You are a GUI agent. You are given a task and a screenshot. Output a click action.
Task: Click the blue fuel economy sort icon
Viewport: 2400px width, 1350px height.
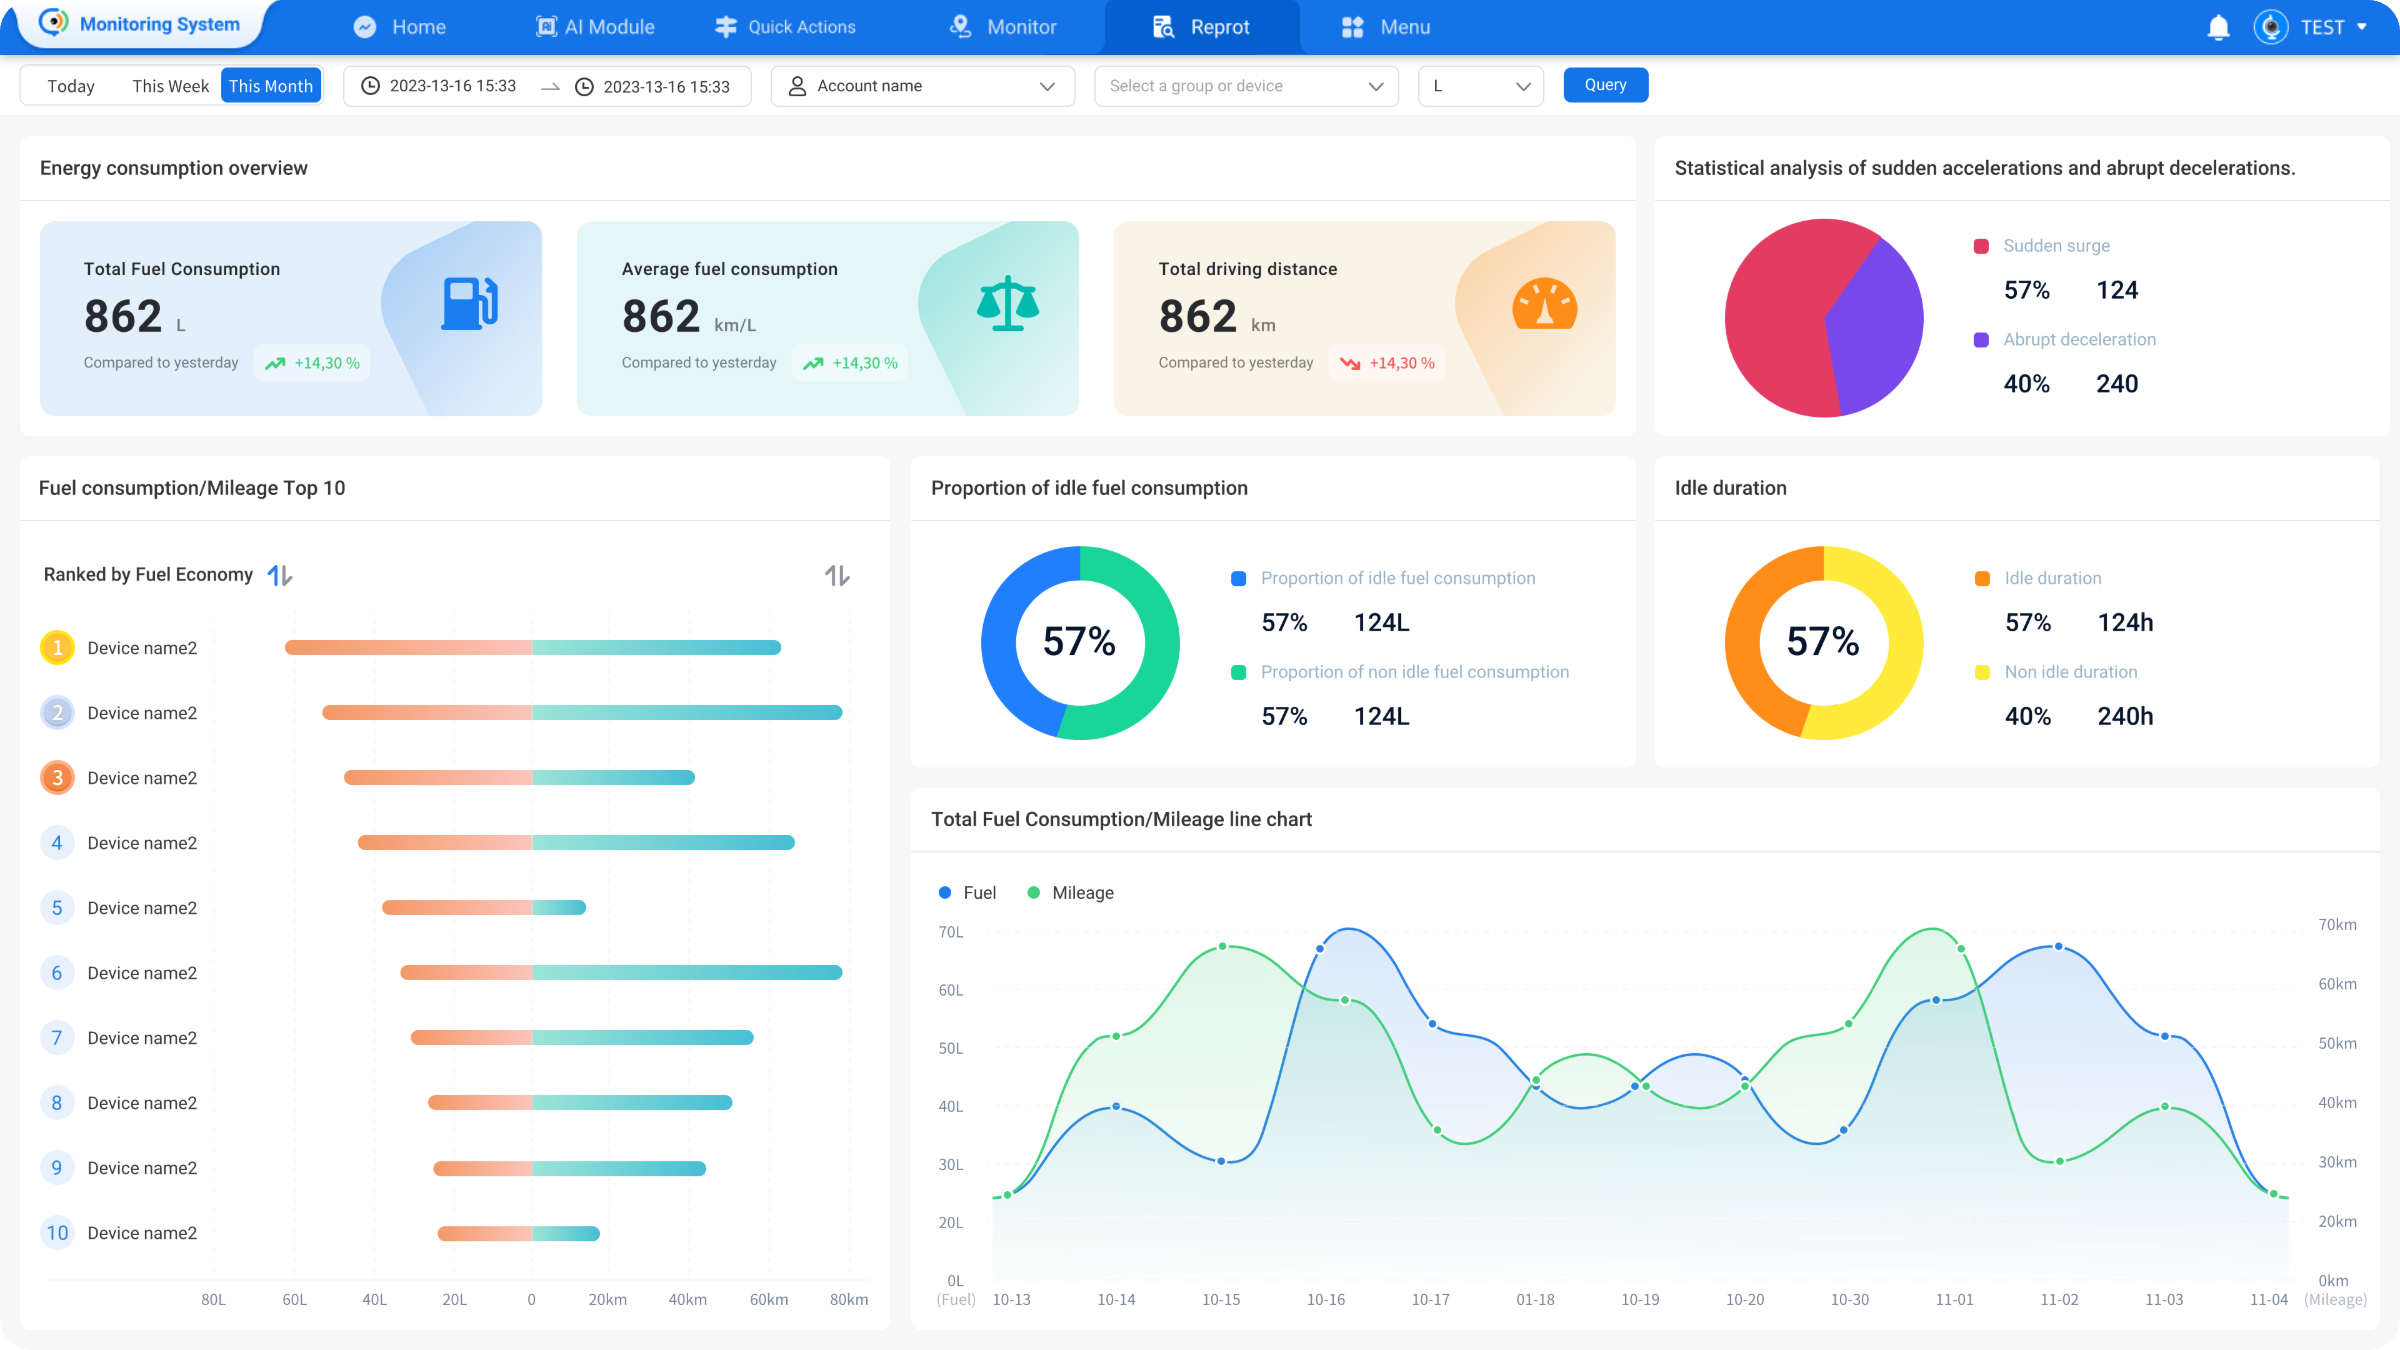280,575
